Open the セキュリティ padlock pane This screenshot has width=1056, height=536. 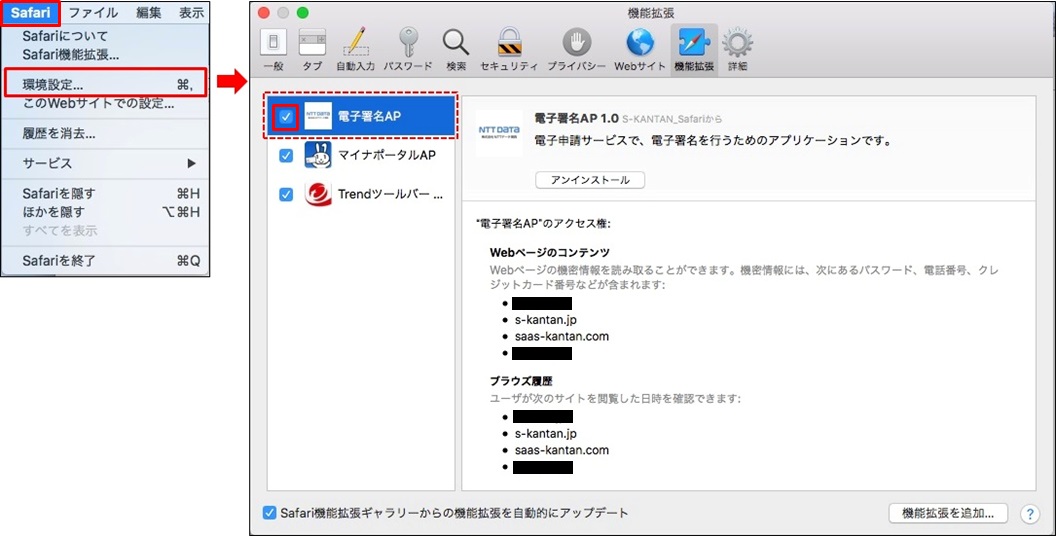tap(509, 49)
